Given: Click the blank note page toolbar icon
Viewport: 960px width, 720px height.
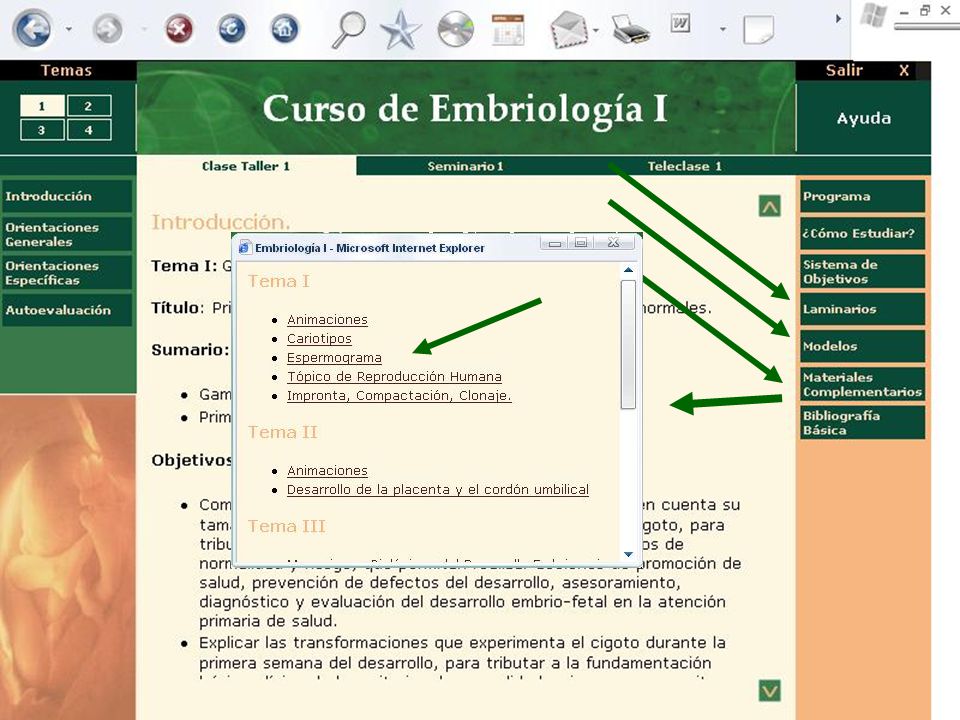Looking at the screenshot, I should (x=759, y=29).
